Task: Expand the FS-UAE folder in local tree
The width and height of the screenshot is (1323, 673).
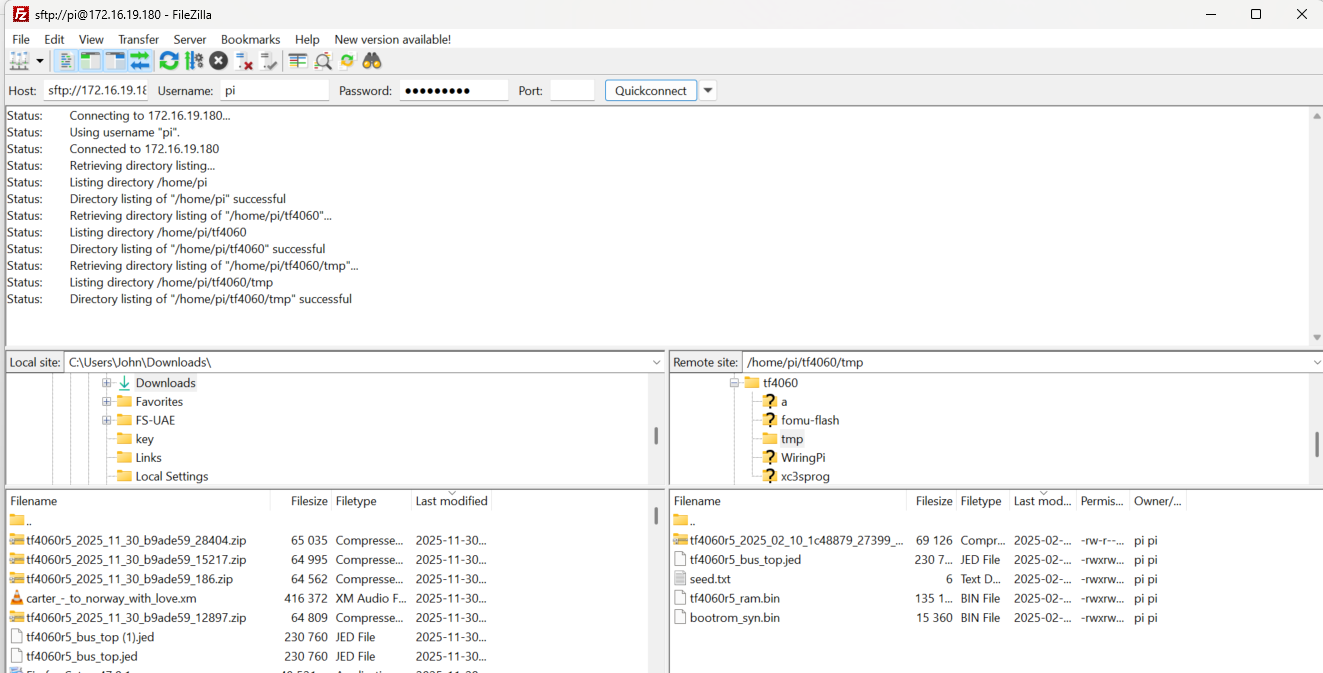Action: pos(106,420)
